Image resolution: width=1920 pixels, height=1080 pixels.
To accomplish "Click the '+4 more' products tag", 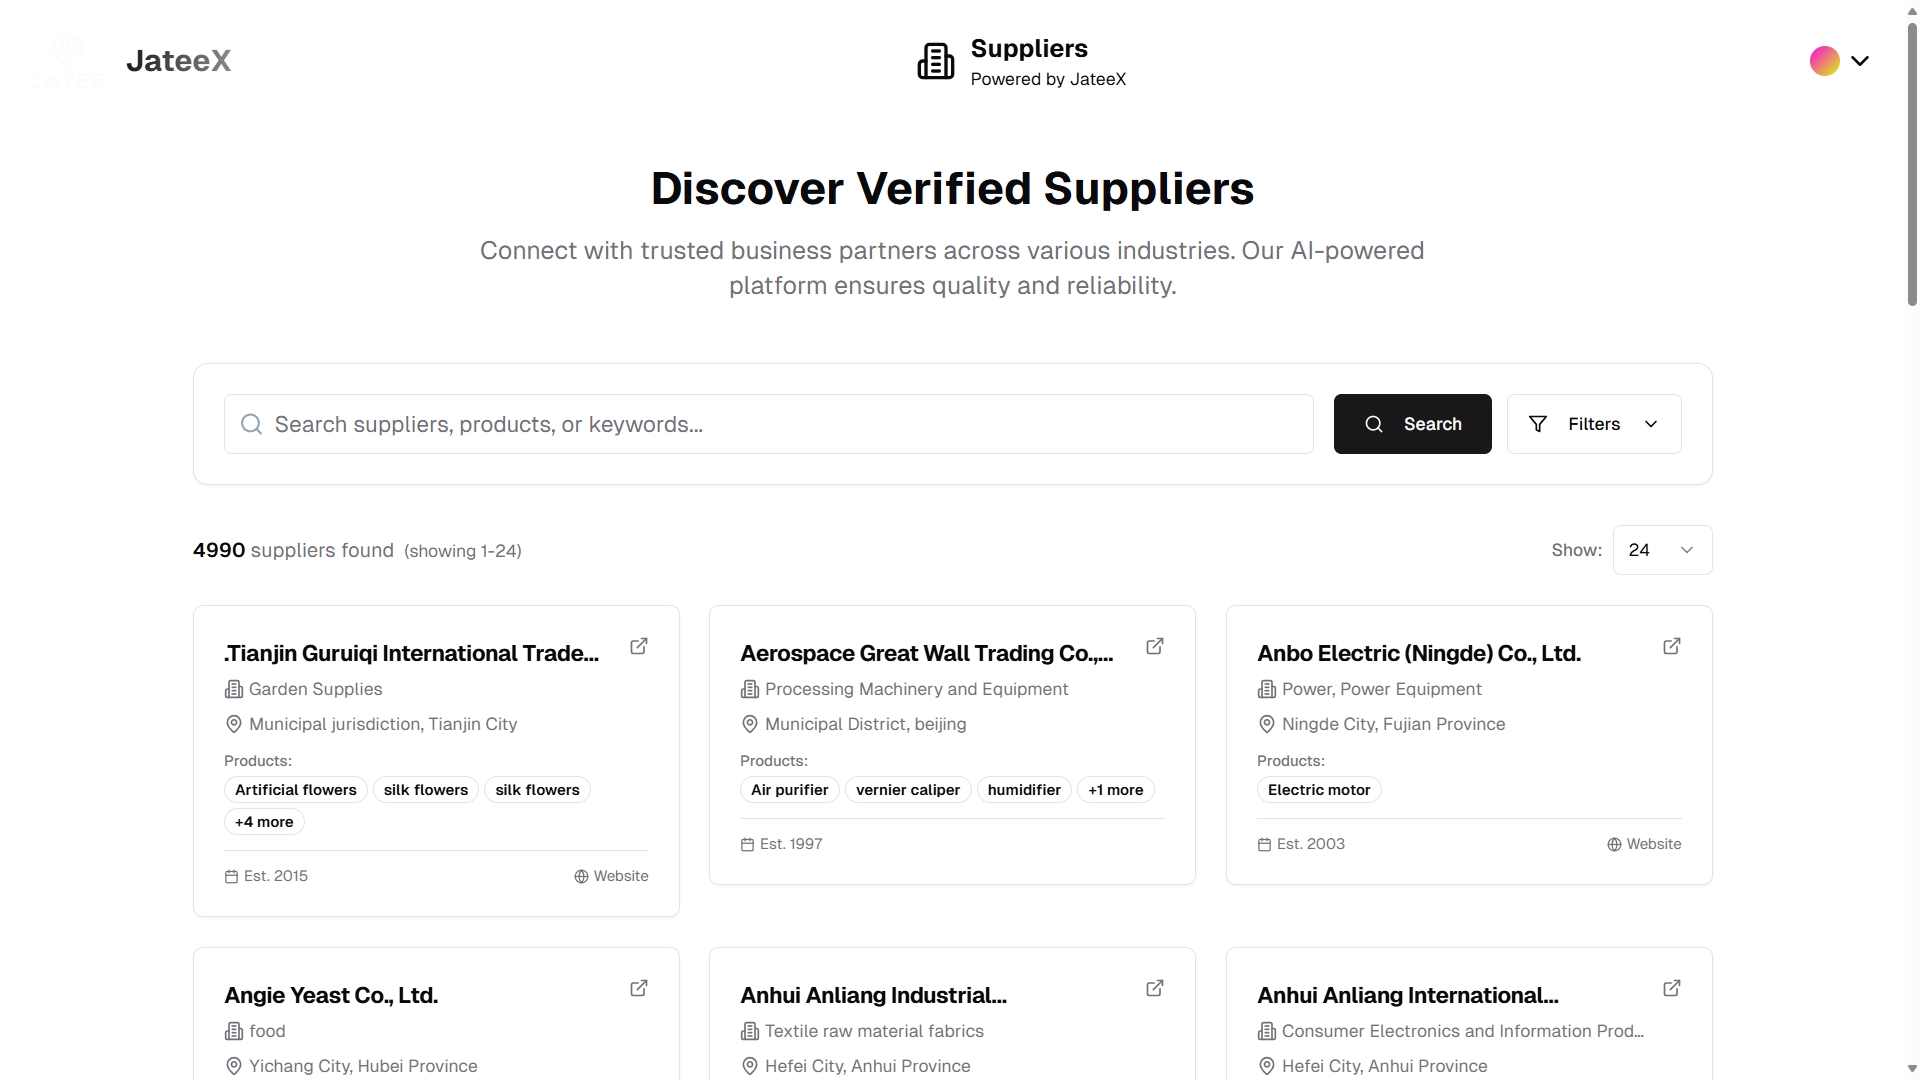I will click(x=264, y=822).
